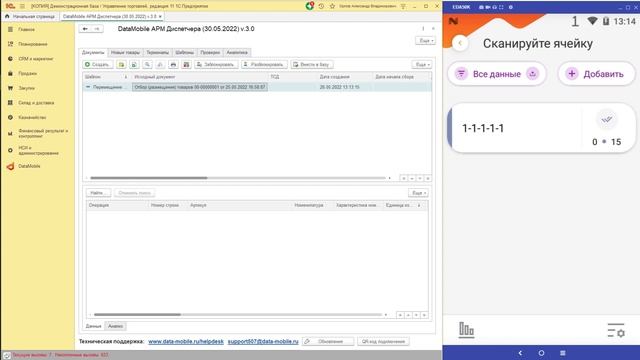Click first green folder icon after Создать

point(121,64)
